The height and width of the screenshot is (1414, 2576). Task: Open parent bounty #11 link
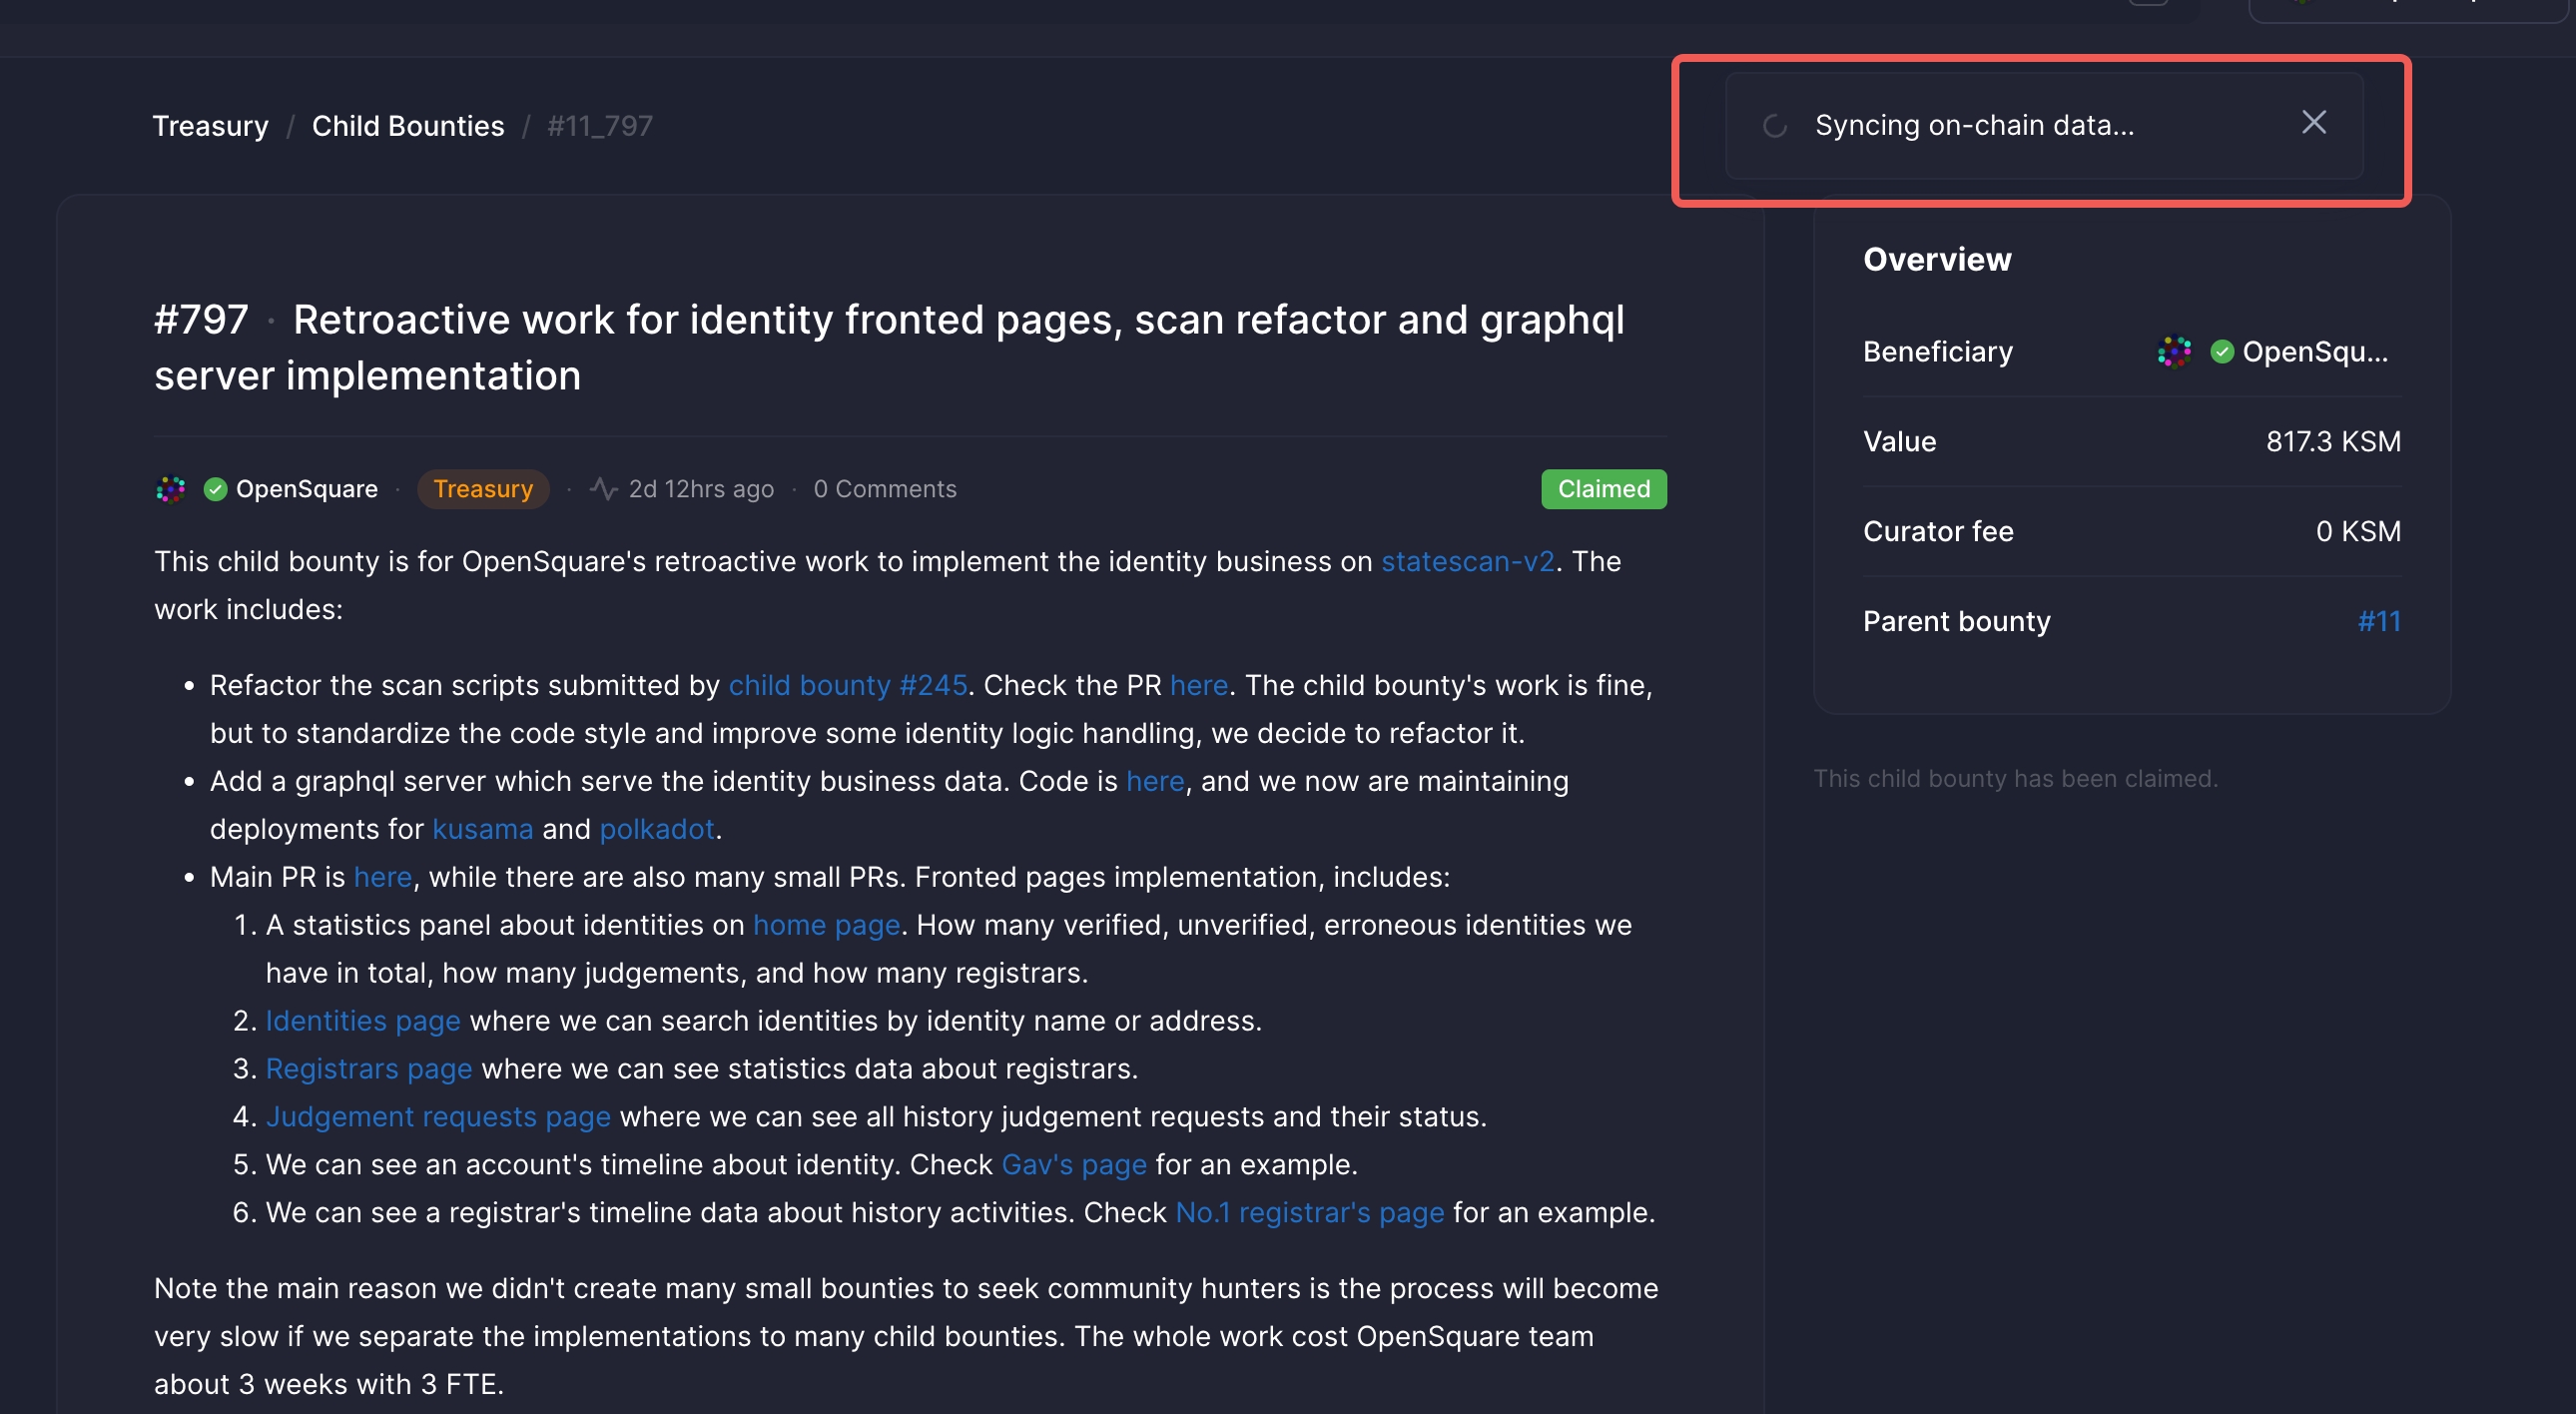tap(2379, 621)
